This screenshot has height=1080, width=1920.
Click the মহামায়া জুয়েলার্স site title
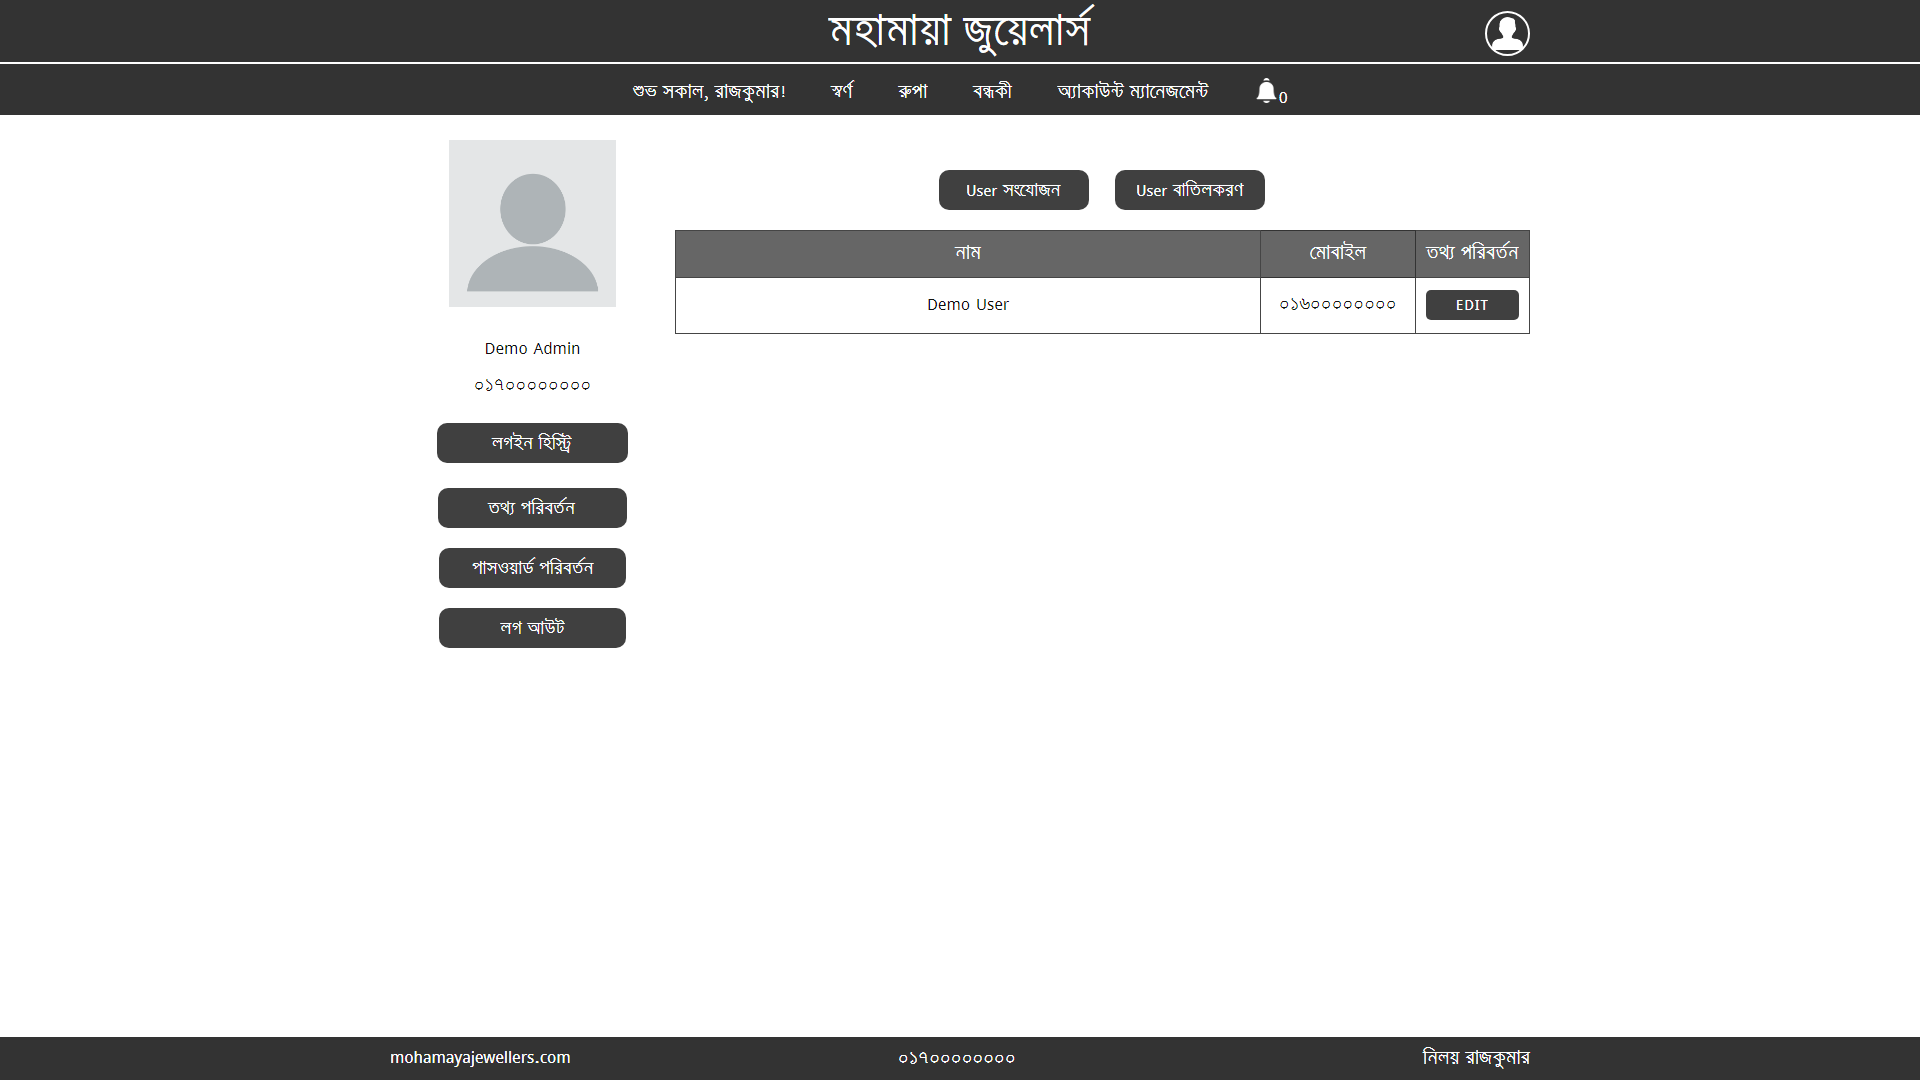[x=960, y=31]
